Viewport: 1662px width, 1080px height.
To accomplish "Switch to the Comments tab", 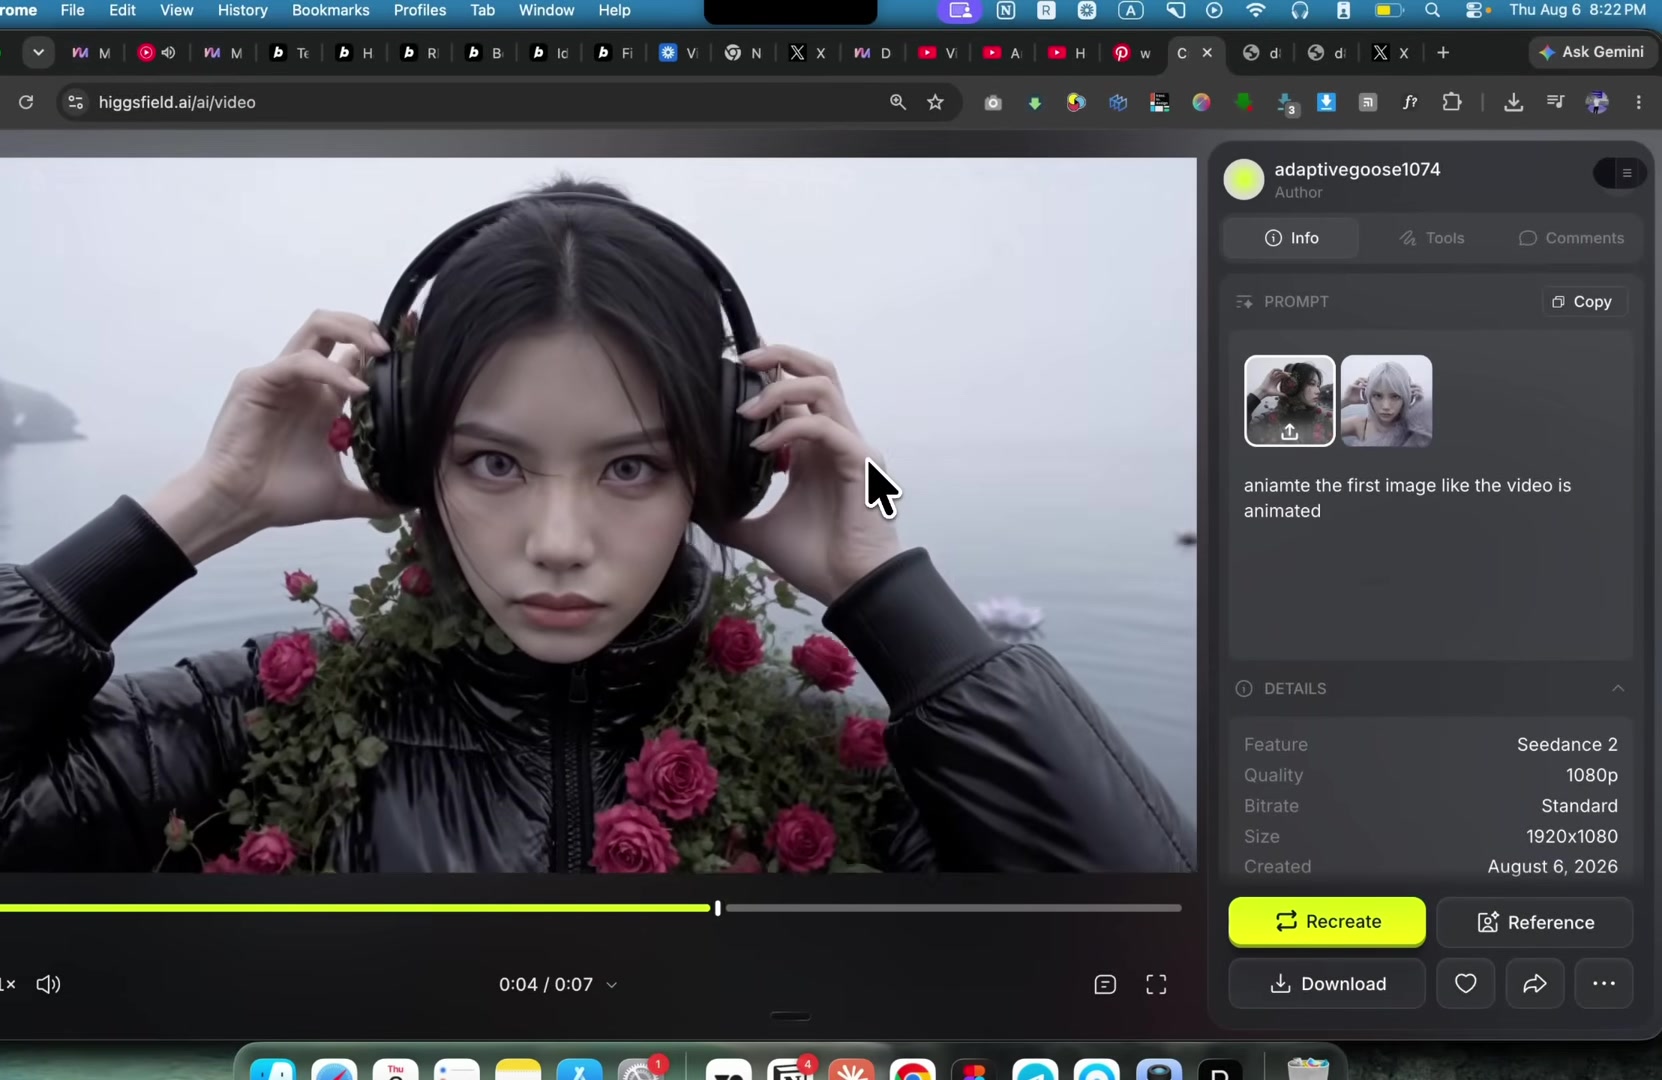I will click(x=1571, y=238).
